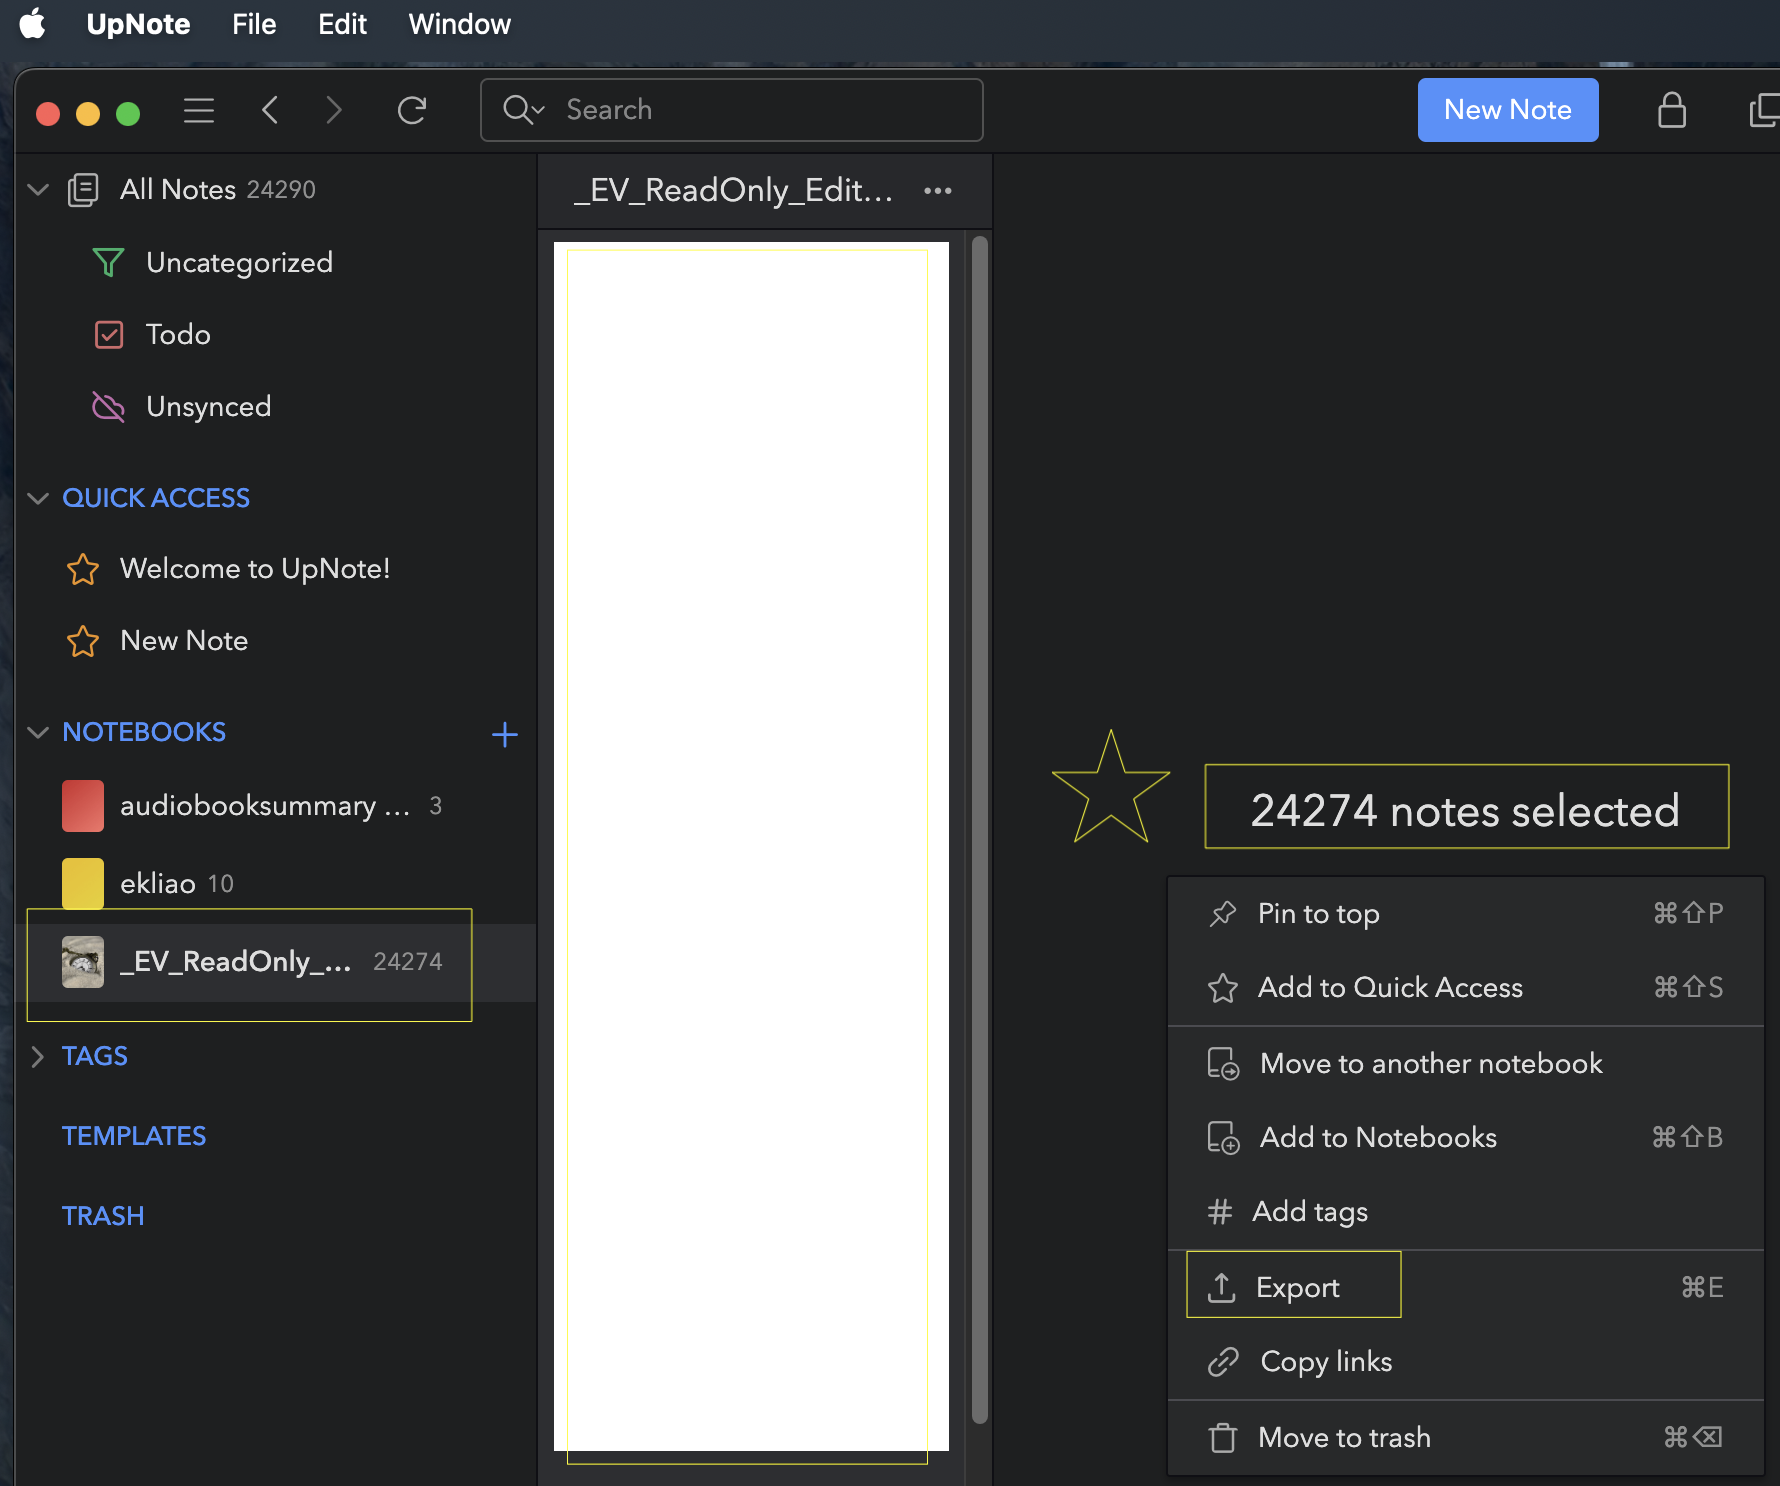Open the audiobooksummary notebook

click(276, 806)
